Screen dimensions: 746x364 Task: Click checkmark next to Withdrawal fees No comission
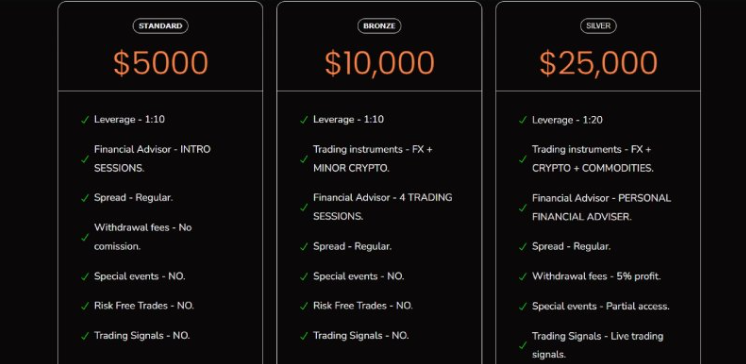click(85, 237)
